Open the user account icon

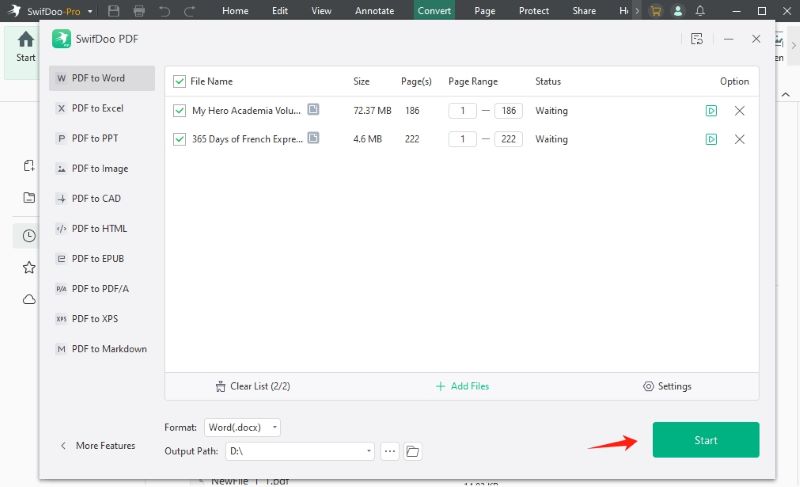pyautogui.click(x=678, y=11)
